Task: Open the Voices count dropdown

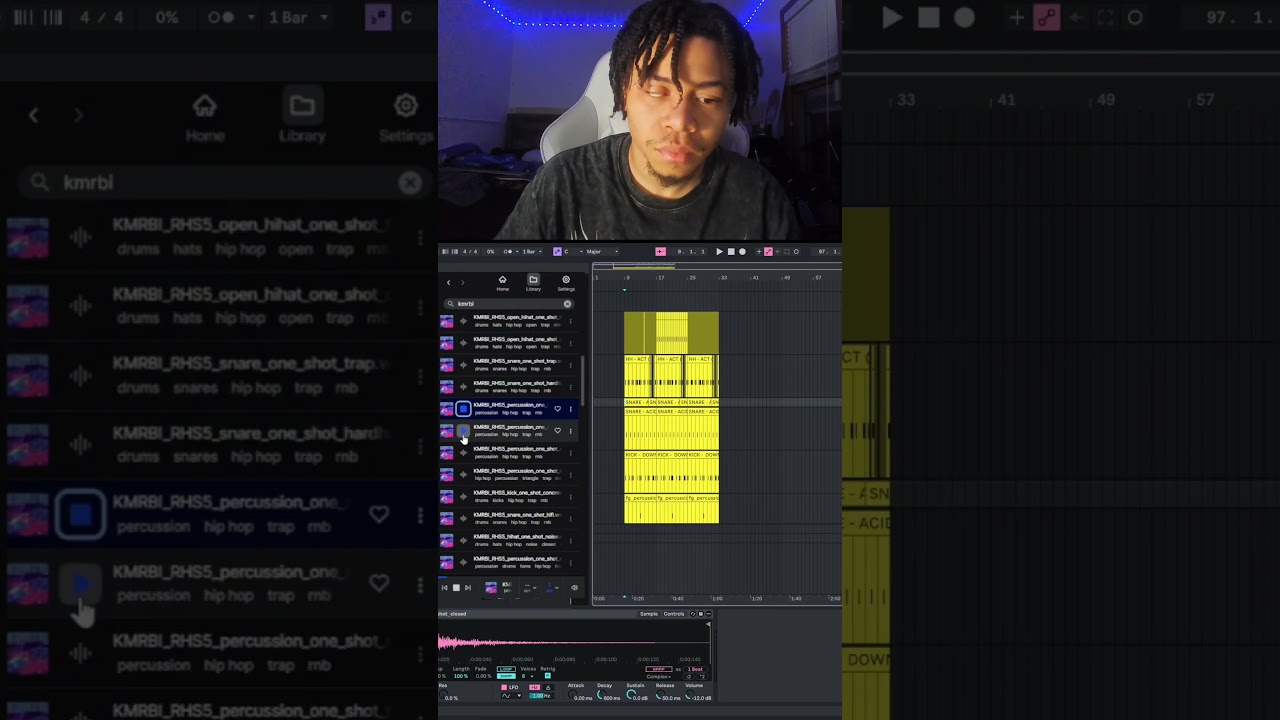Action: pos(528,676)
